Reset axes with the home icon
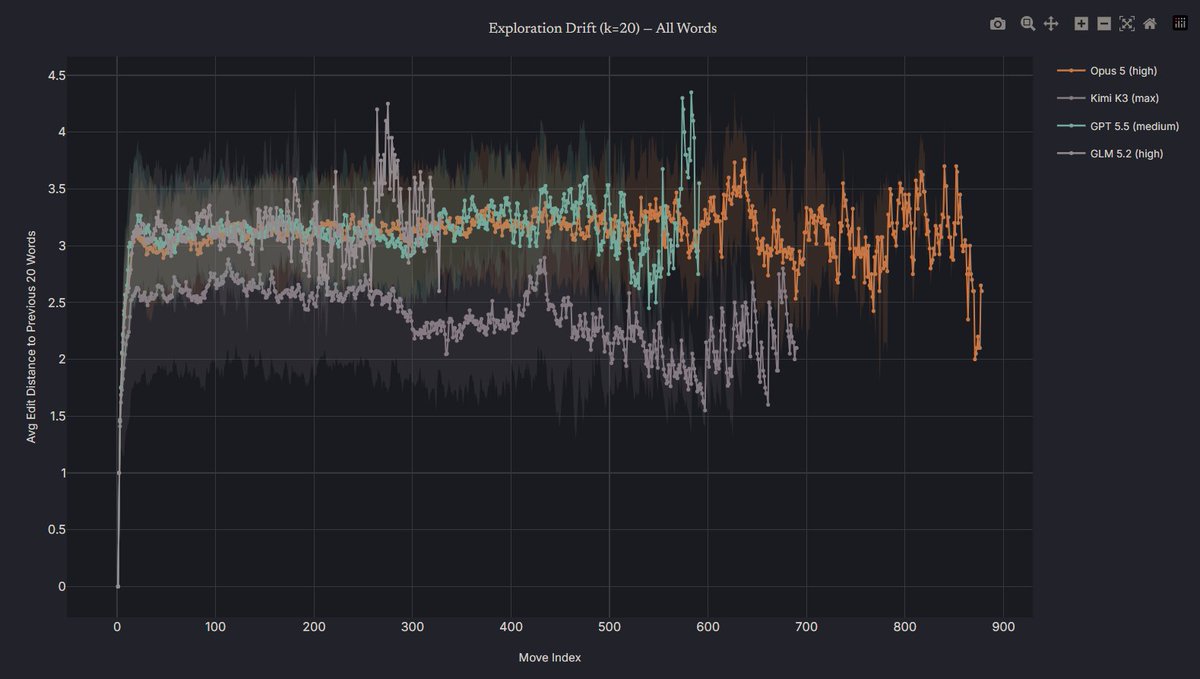This screenshot has height=679, width=1200. point(1150,23)
